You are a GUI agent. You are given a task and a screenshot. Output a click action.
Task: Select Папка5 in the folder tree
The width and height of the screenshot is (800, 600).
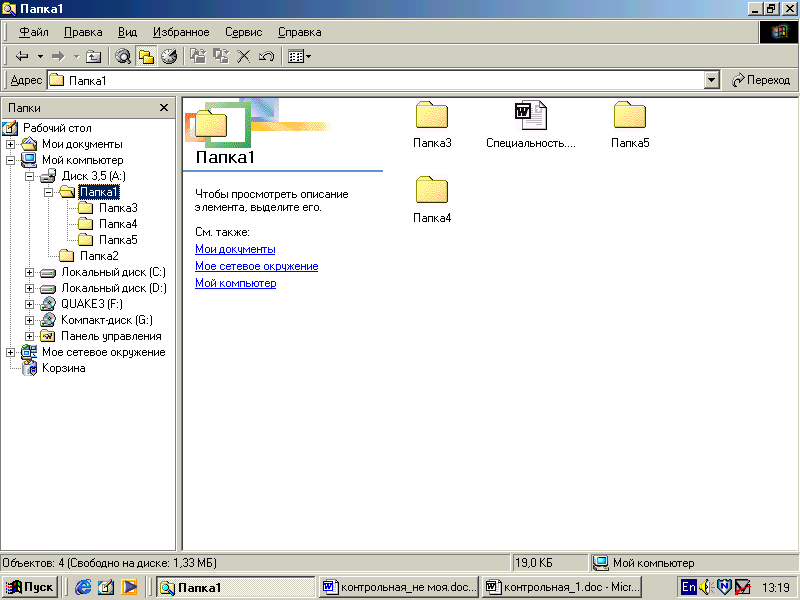(118, 240)
